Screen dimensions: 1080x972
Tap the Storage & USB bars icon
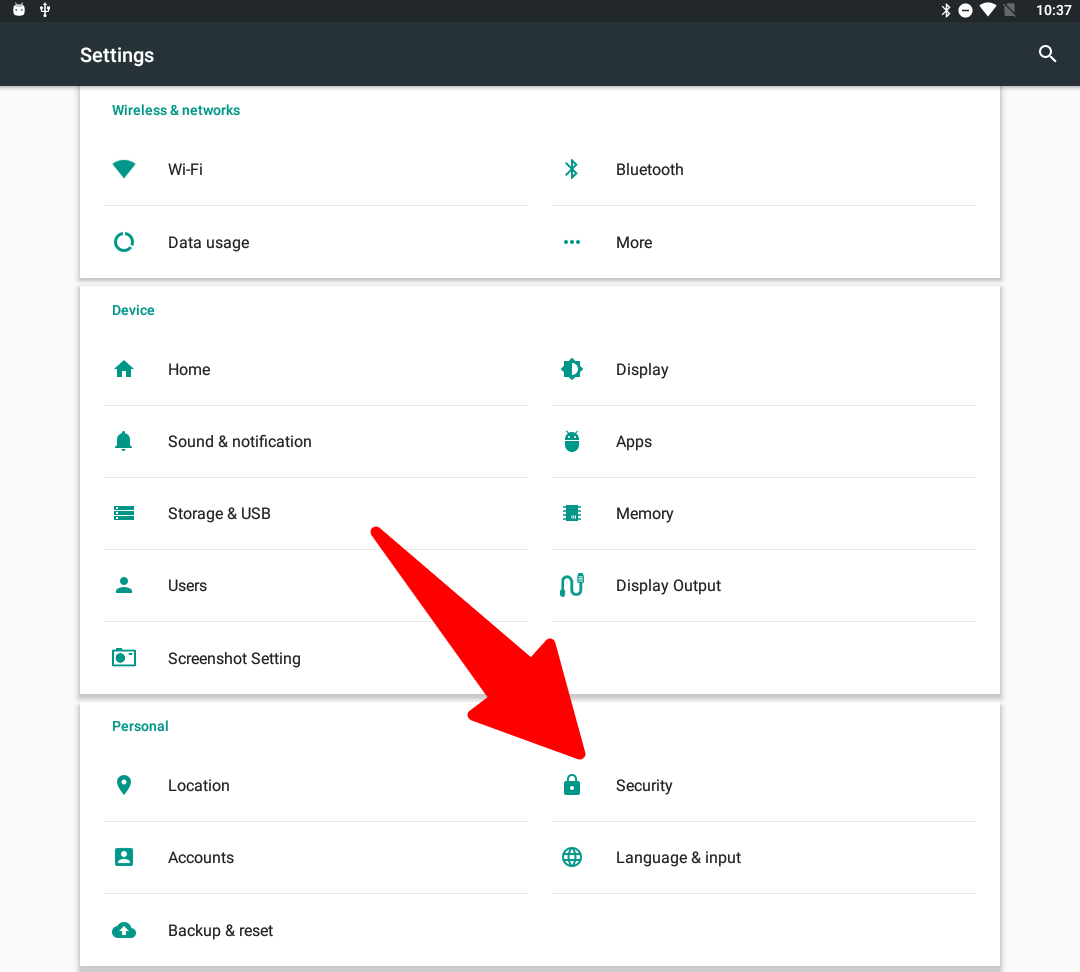coord(124,513)
